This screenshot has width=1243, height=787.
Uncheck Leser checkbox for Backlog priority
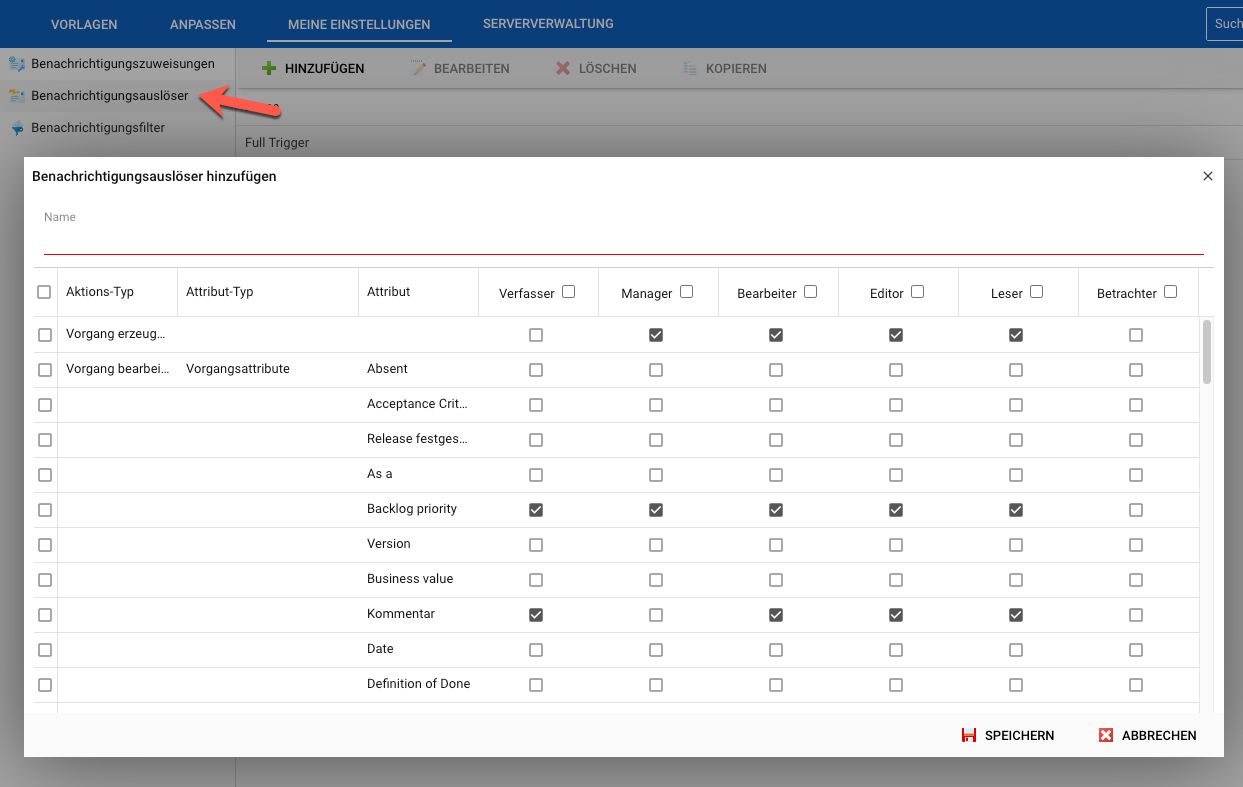pos(1016,510)
